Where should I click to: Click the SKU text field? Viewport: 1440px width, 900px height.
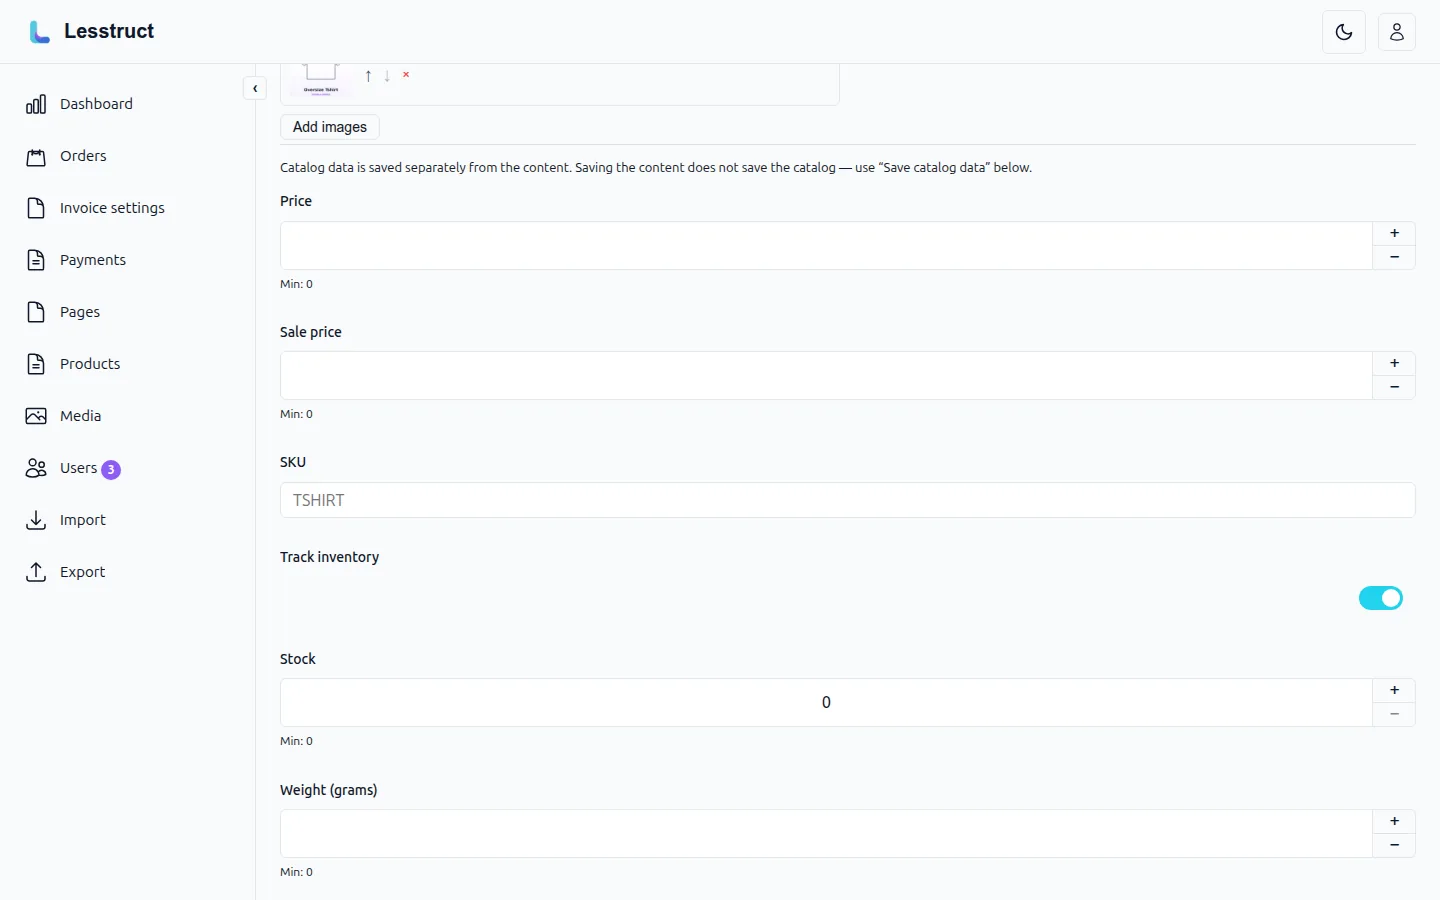(x=848, y=500)
